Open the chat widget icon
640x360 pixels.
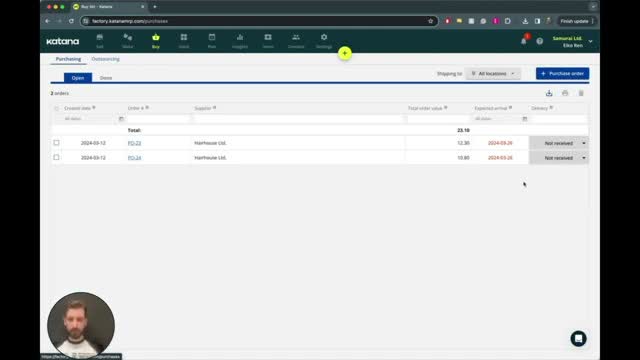pos(578,339)
